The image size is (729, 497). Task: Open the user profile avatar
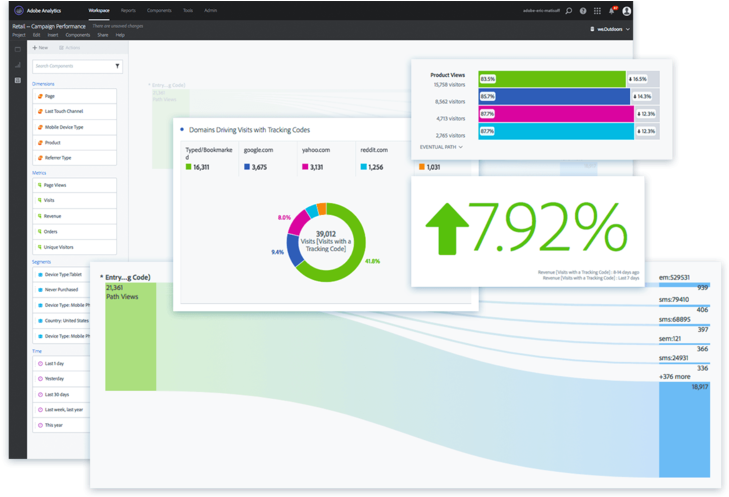pos(627,11)
